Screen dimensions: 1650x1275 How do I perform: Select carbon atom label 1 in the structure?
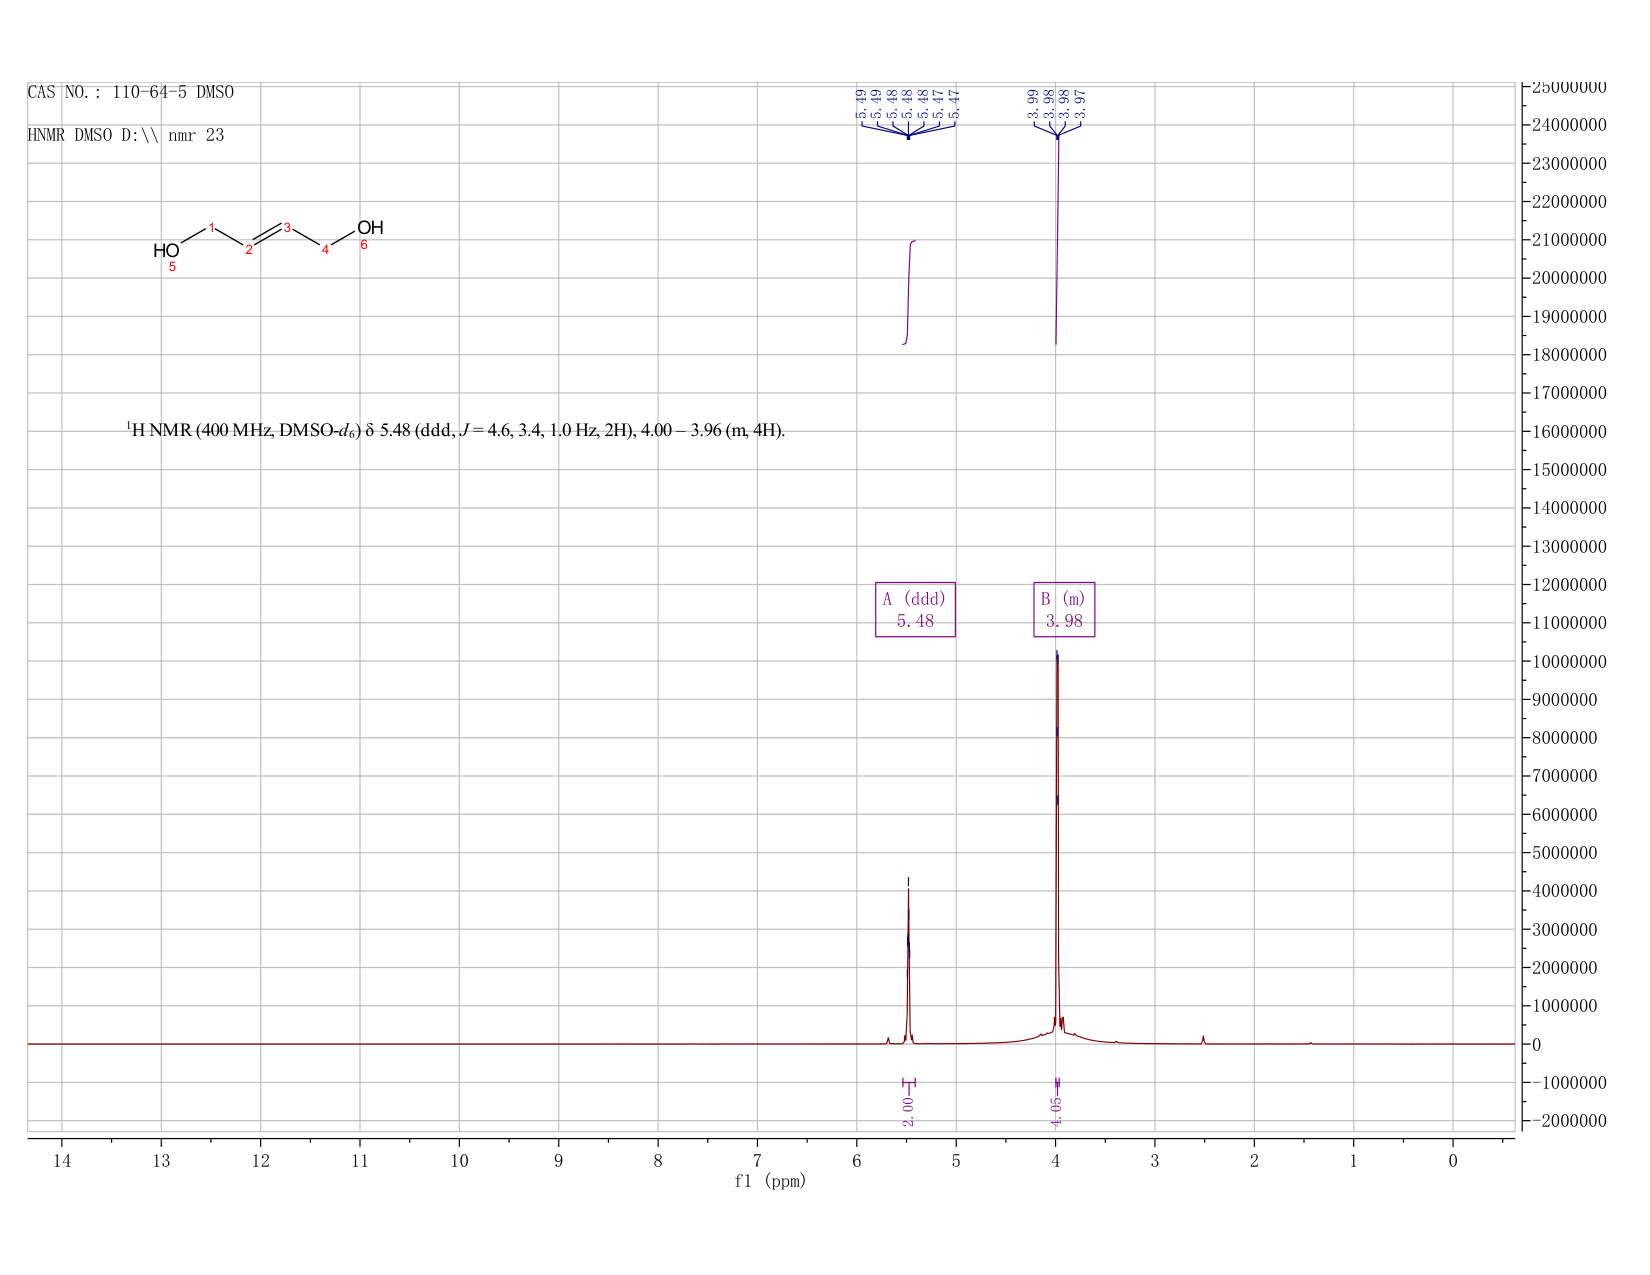tap(212, 228)
